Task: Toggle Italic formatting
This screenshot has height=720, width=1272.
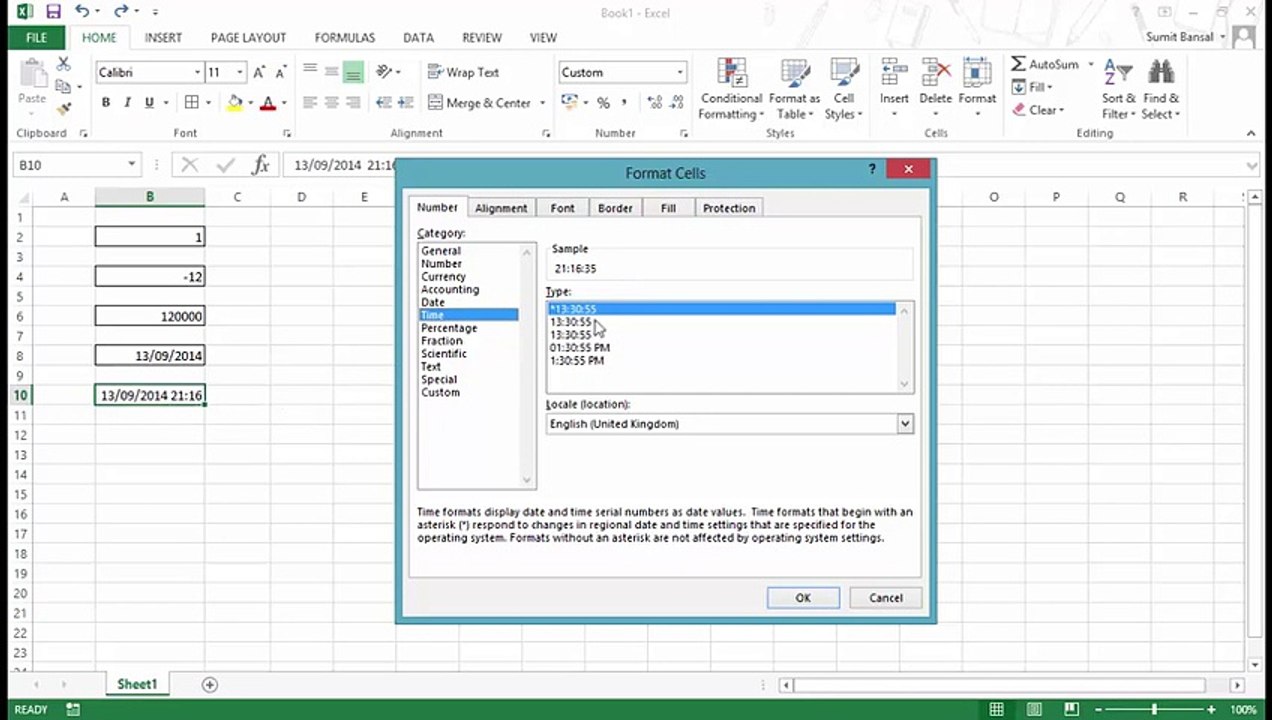Action: click(x=127, y=103)
